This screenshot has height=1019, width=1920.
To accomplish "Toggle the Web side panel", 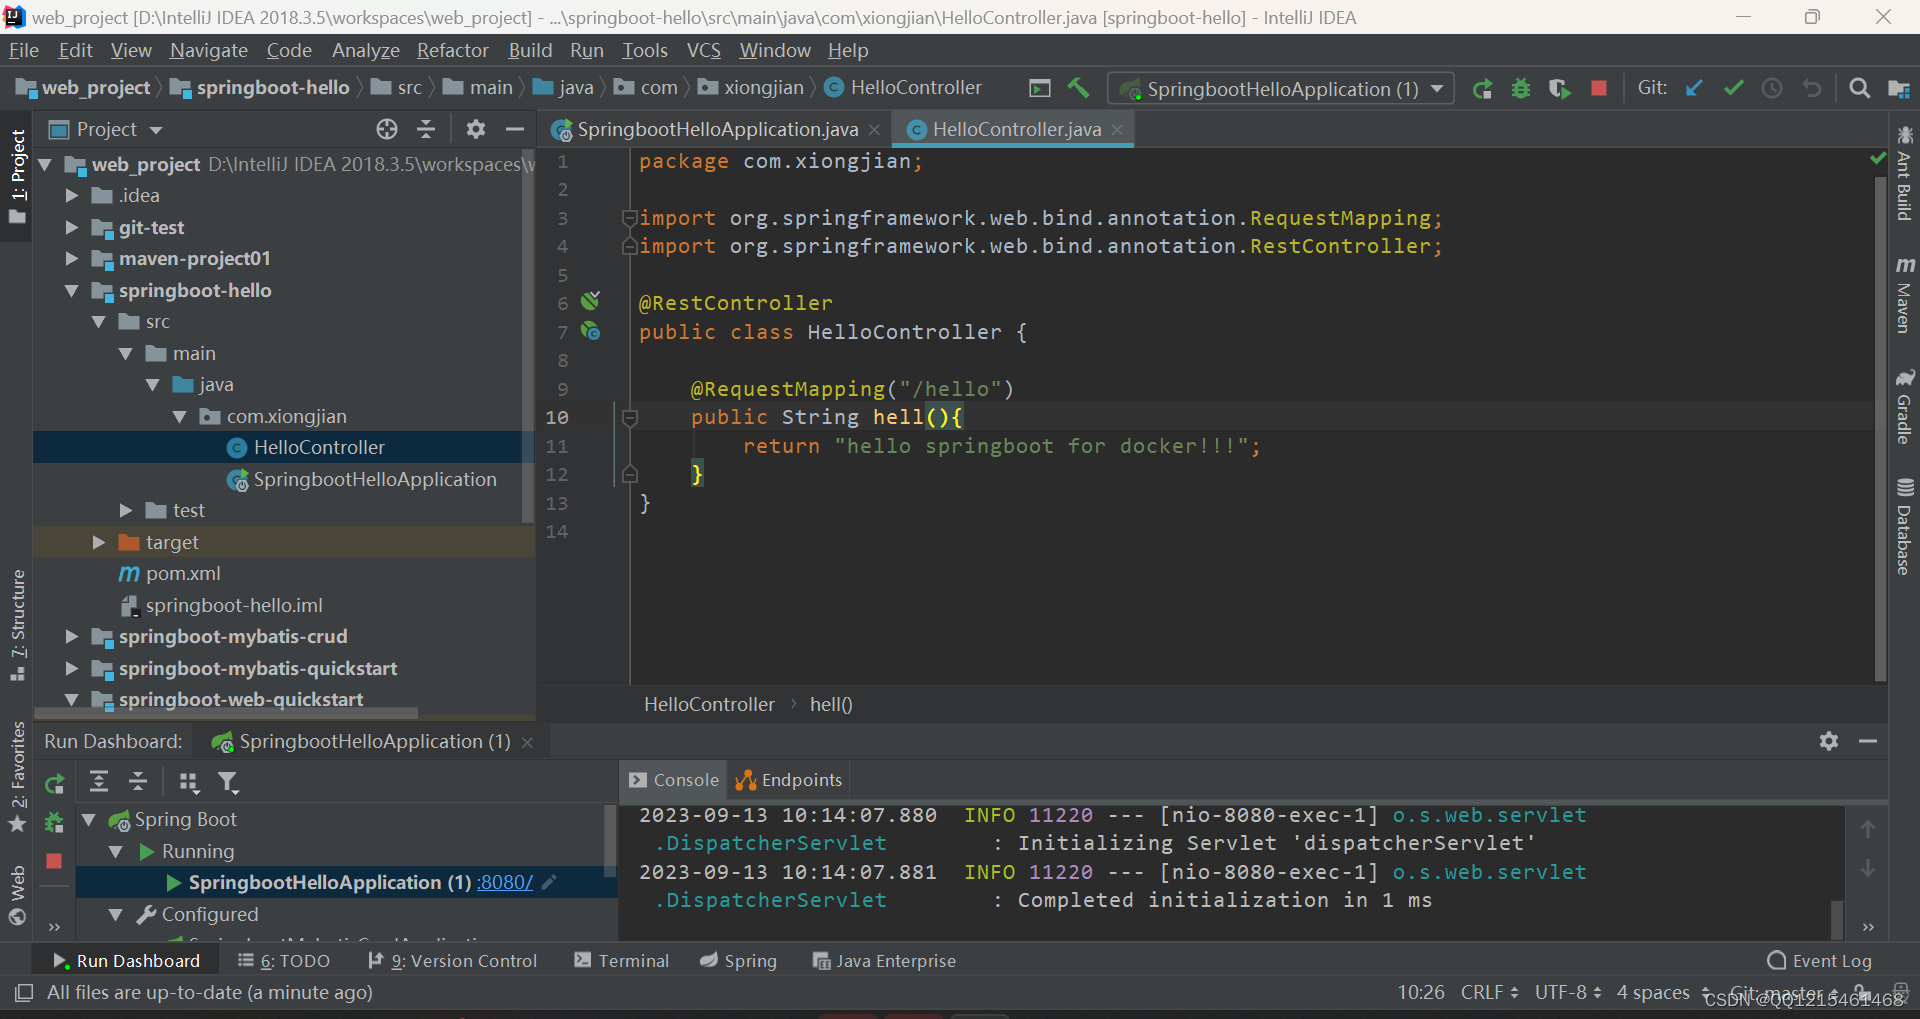I will click(17, 896).
